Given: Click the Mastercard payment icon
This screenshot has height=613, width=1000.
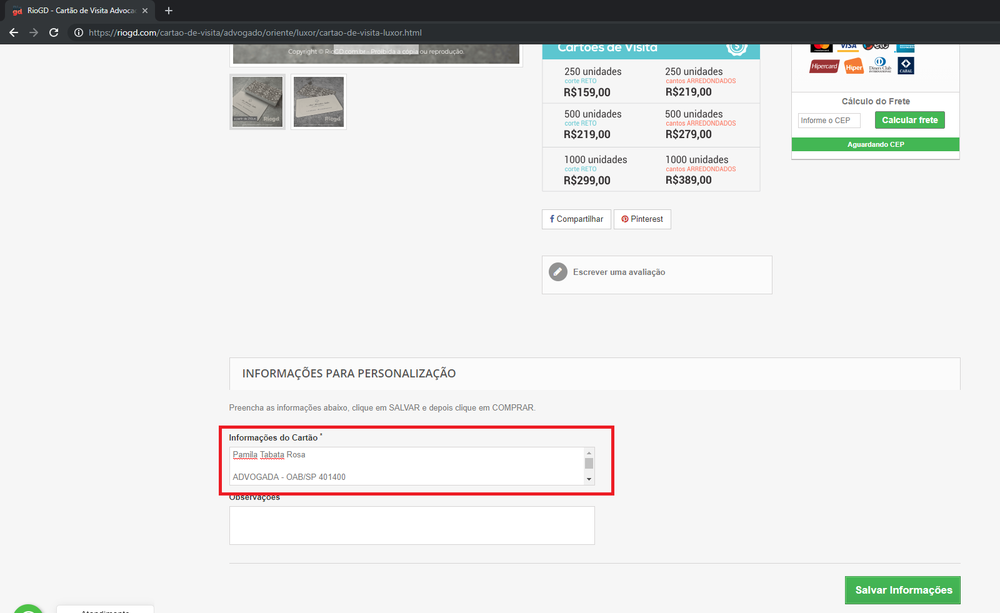Looking at the screenshot, I should pos(821,47).
